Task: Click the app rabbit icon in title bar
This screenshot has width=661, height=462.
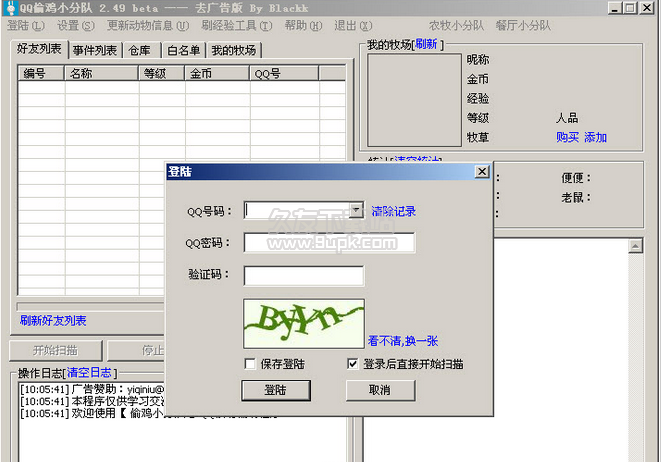Action: (x=11, y=8)
